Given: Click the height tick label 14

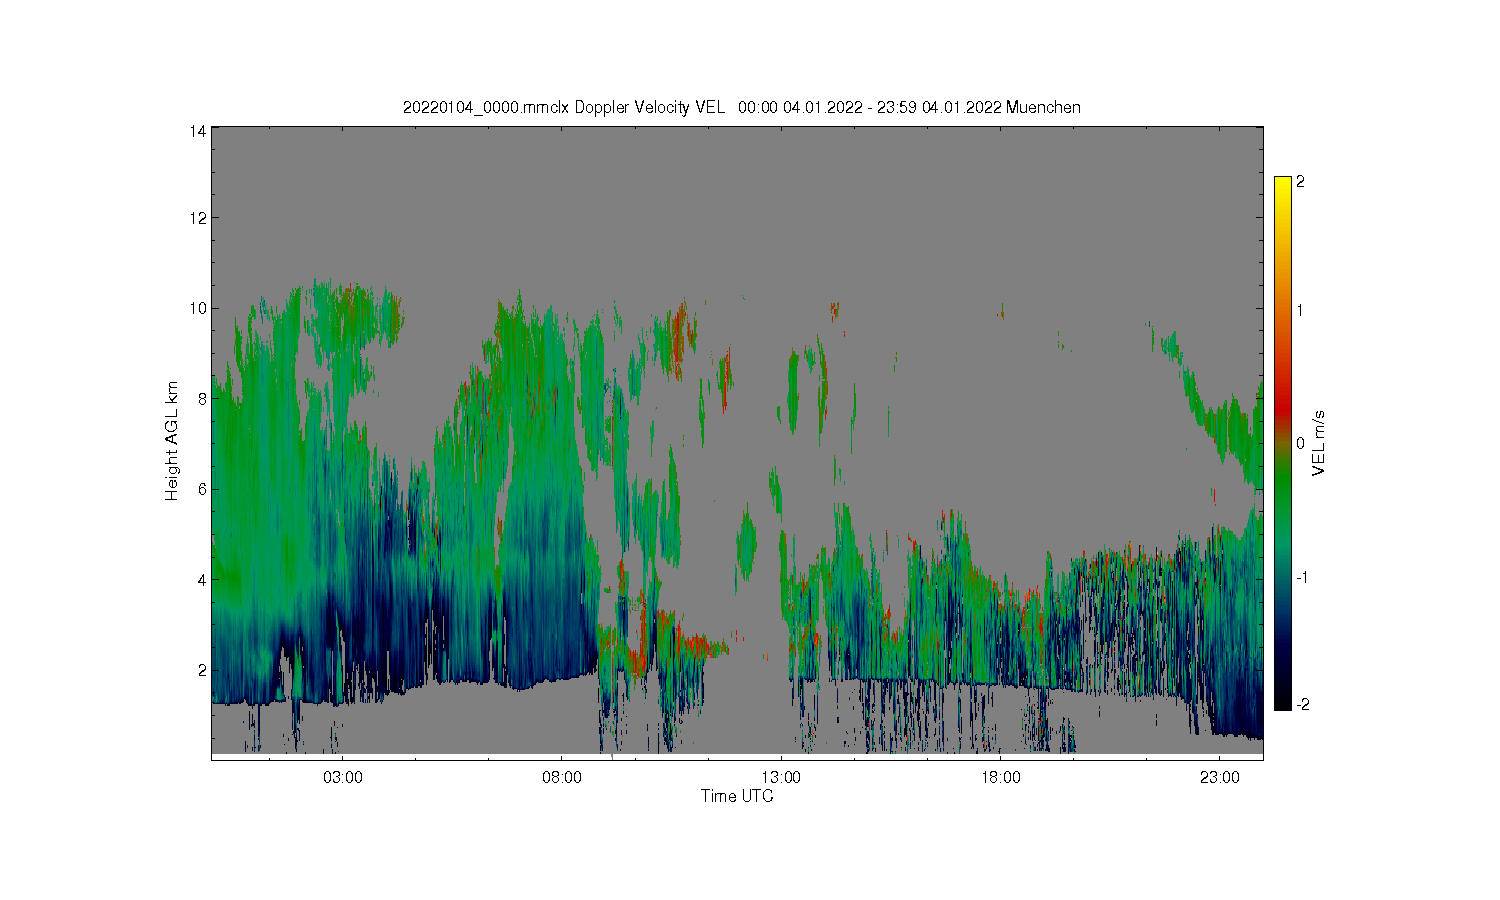Looking at the screenshot, I should (x=198, y=131).
